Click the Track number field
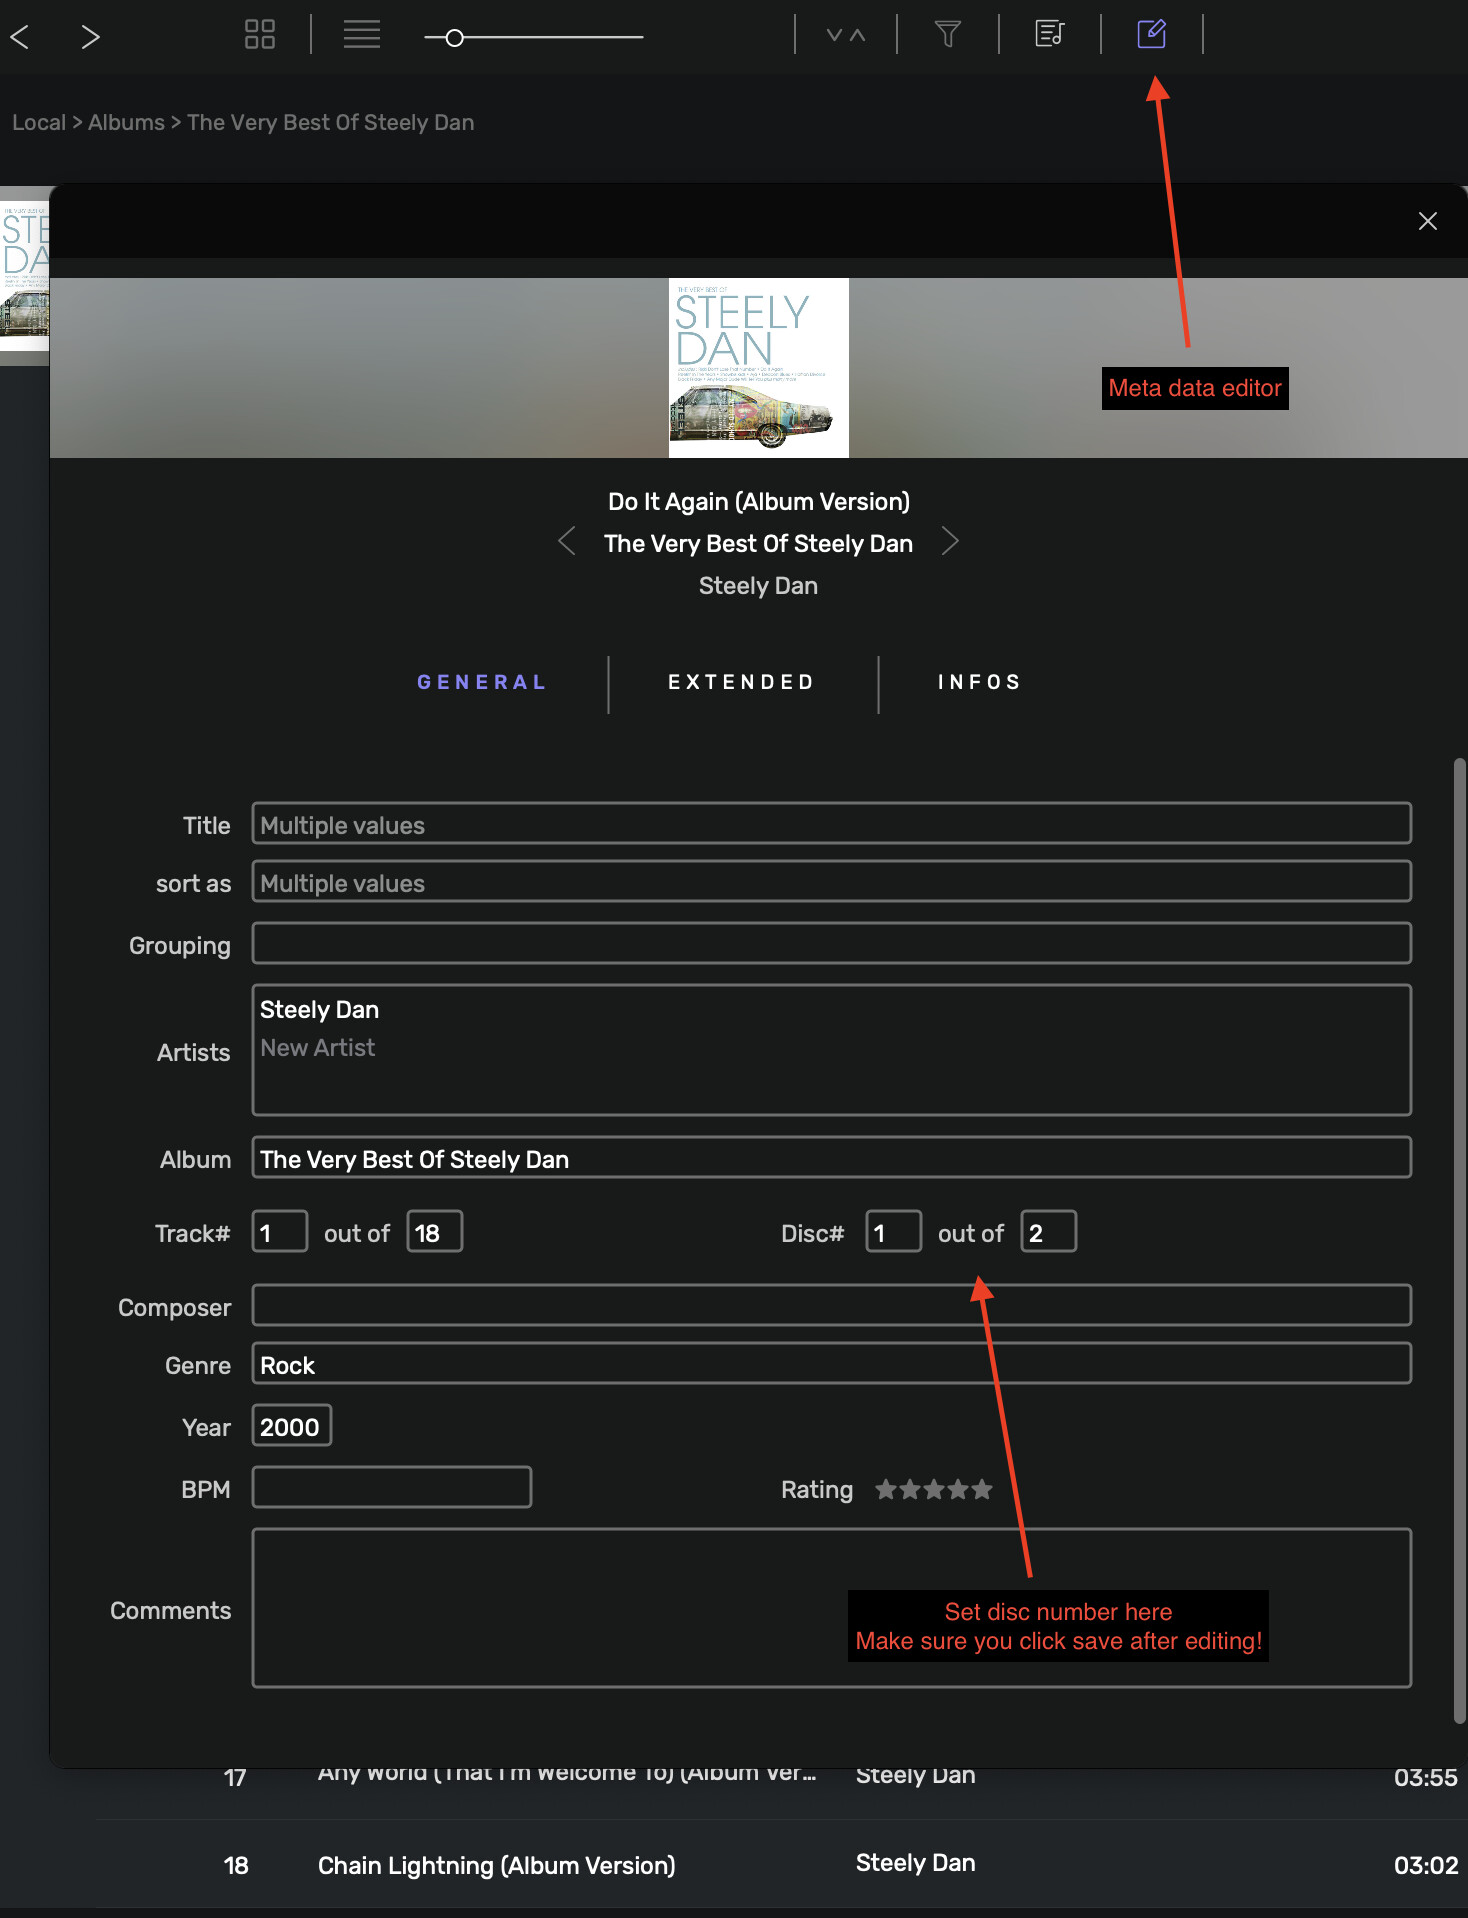This screenshot has width=1468, height=1918. (x=280, y=1232)
